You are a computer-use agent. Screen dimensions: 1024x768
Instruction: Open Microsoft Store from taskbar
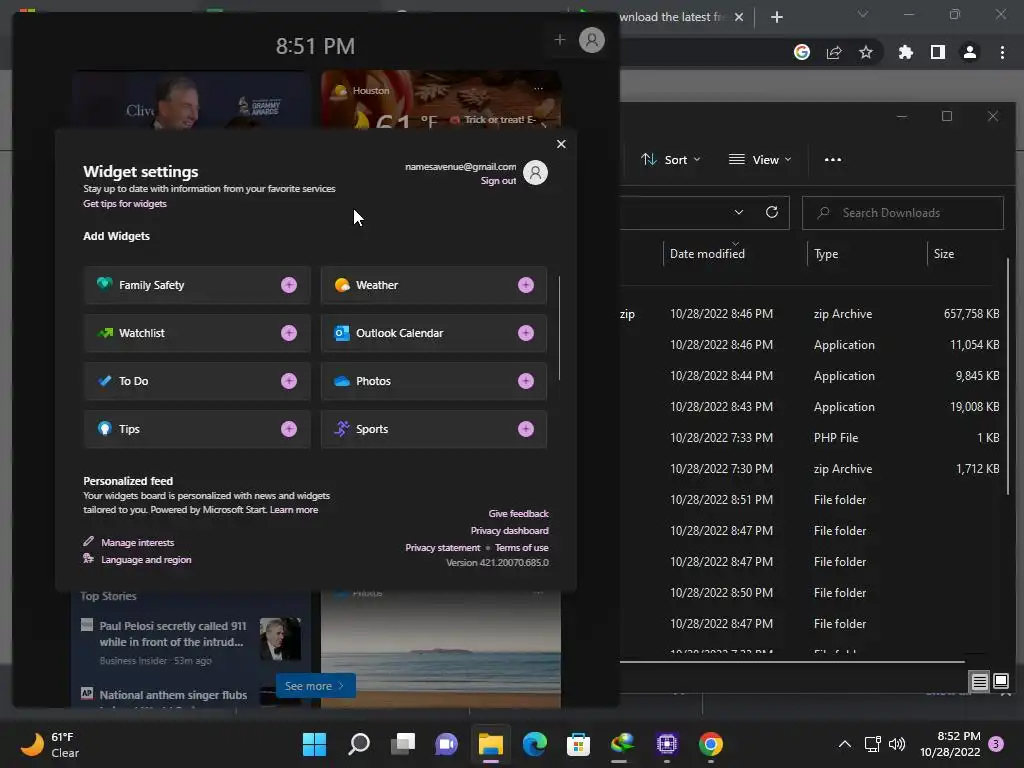579,744
